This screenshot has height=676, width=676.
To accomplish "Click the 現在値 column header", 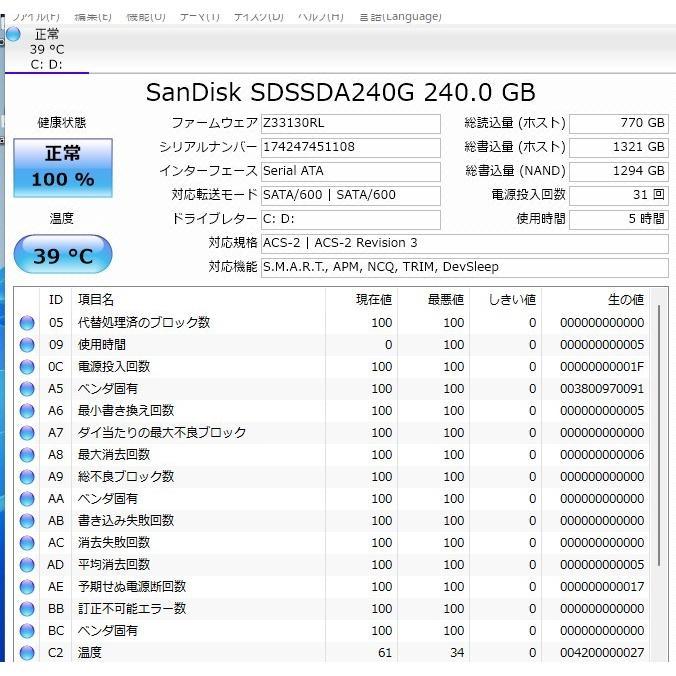I will click(361, 300).
